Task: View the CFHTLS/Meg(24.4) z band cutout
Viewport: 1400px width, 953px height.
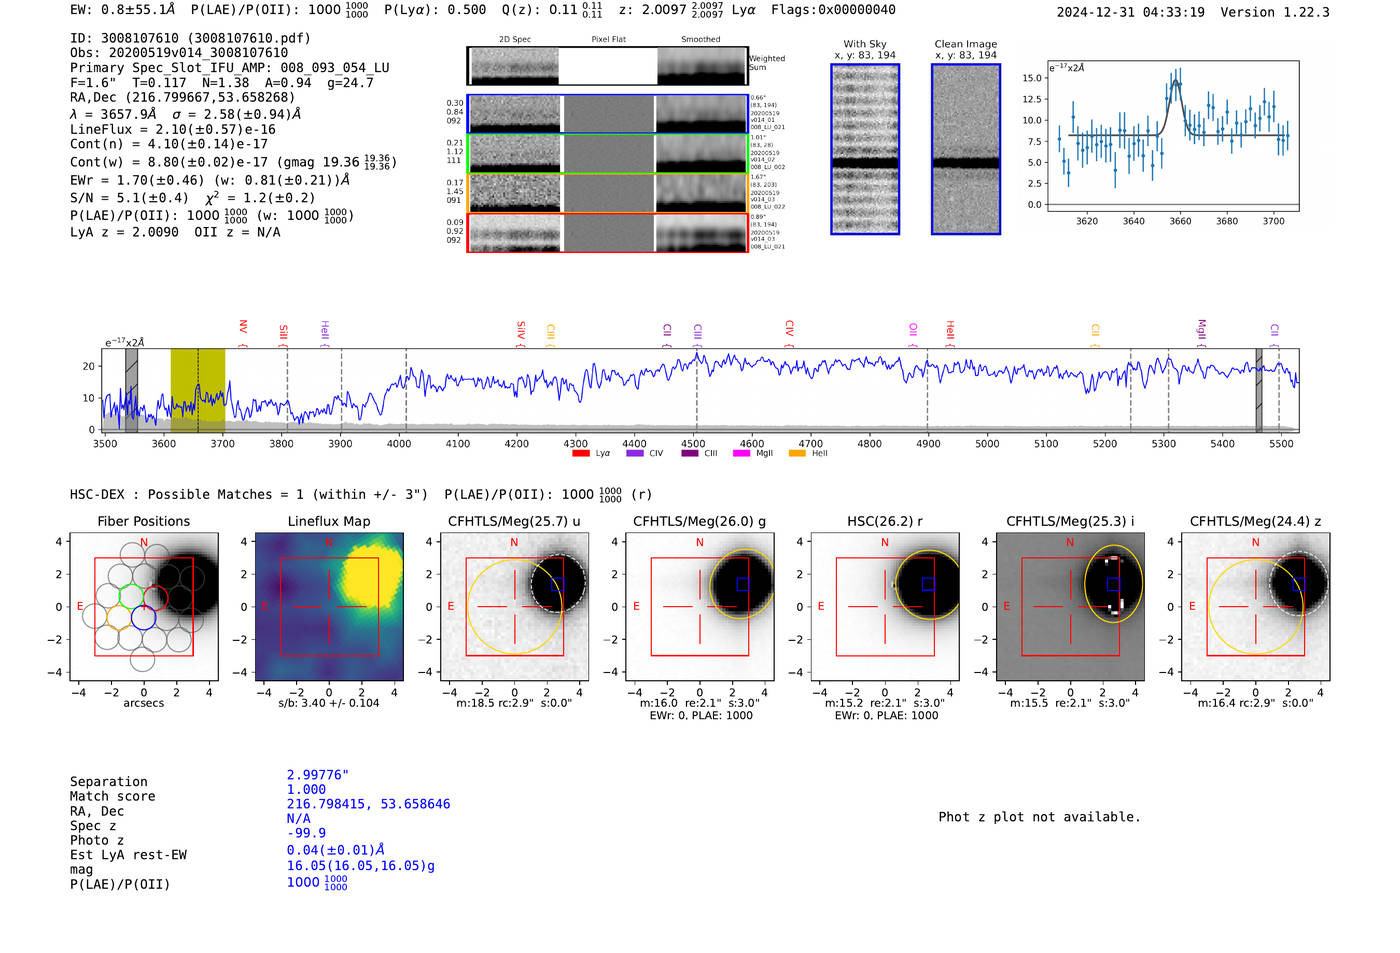Action: pos(1255,607)
